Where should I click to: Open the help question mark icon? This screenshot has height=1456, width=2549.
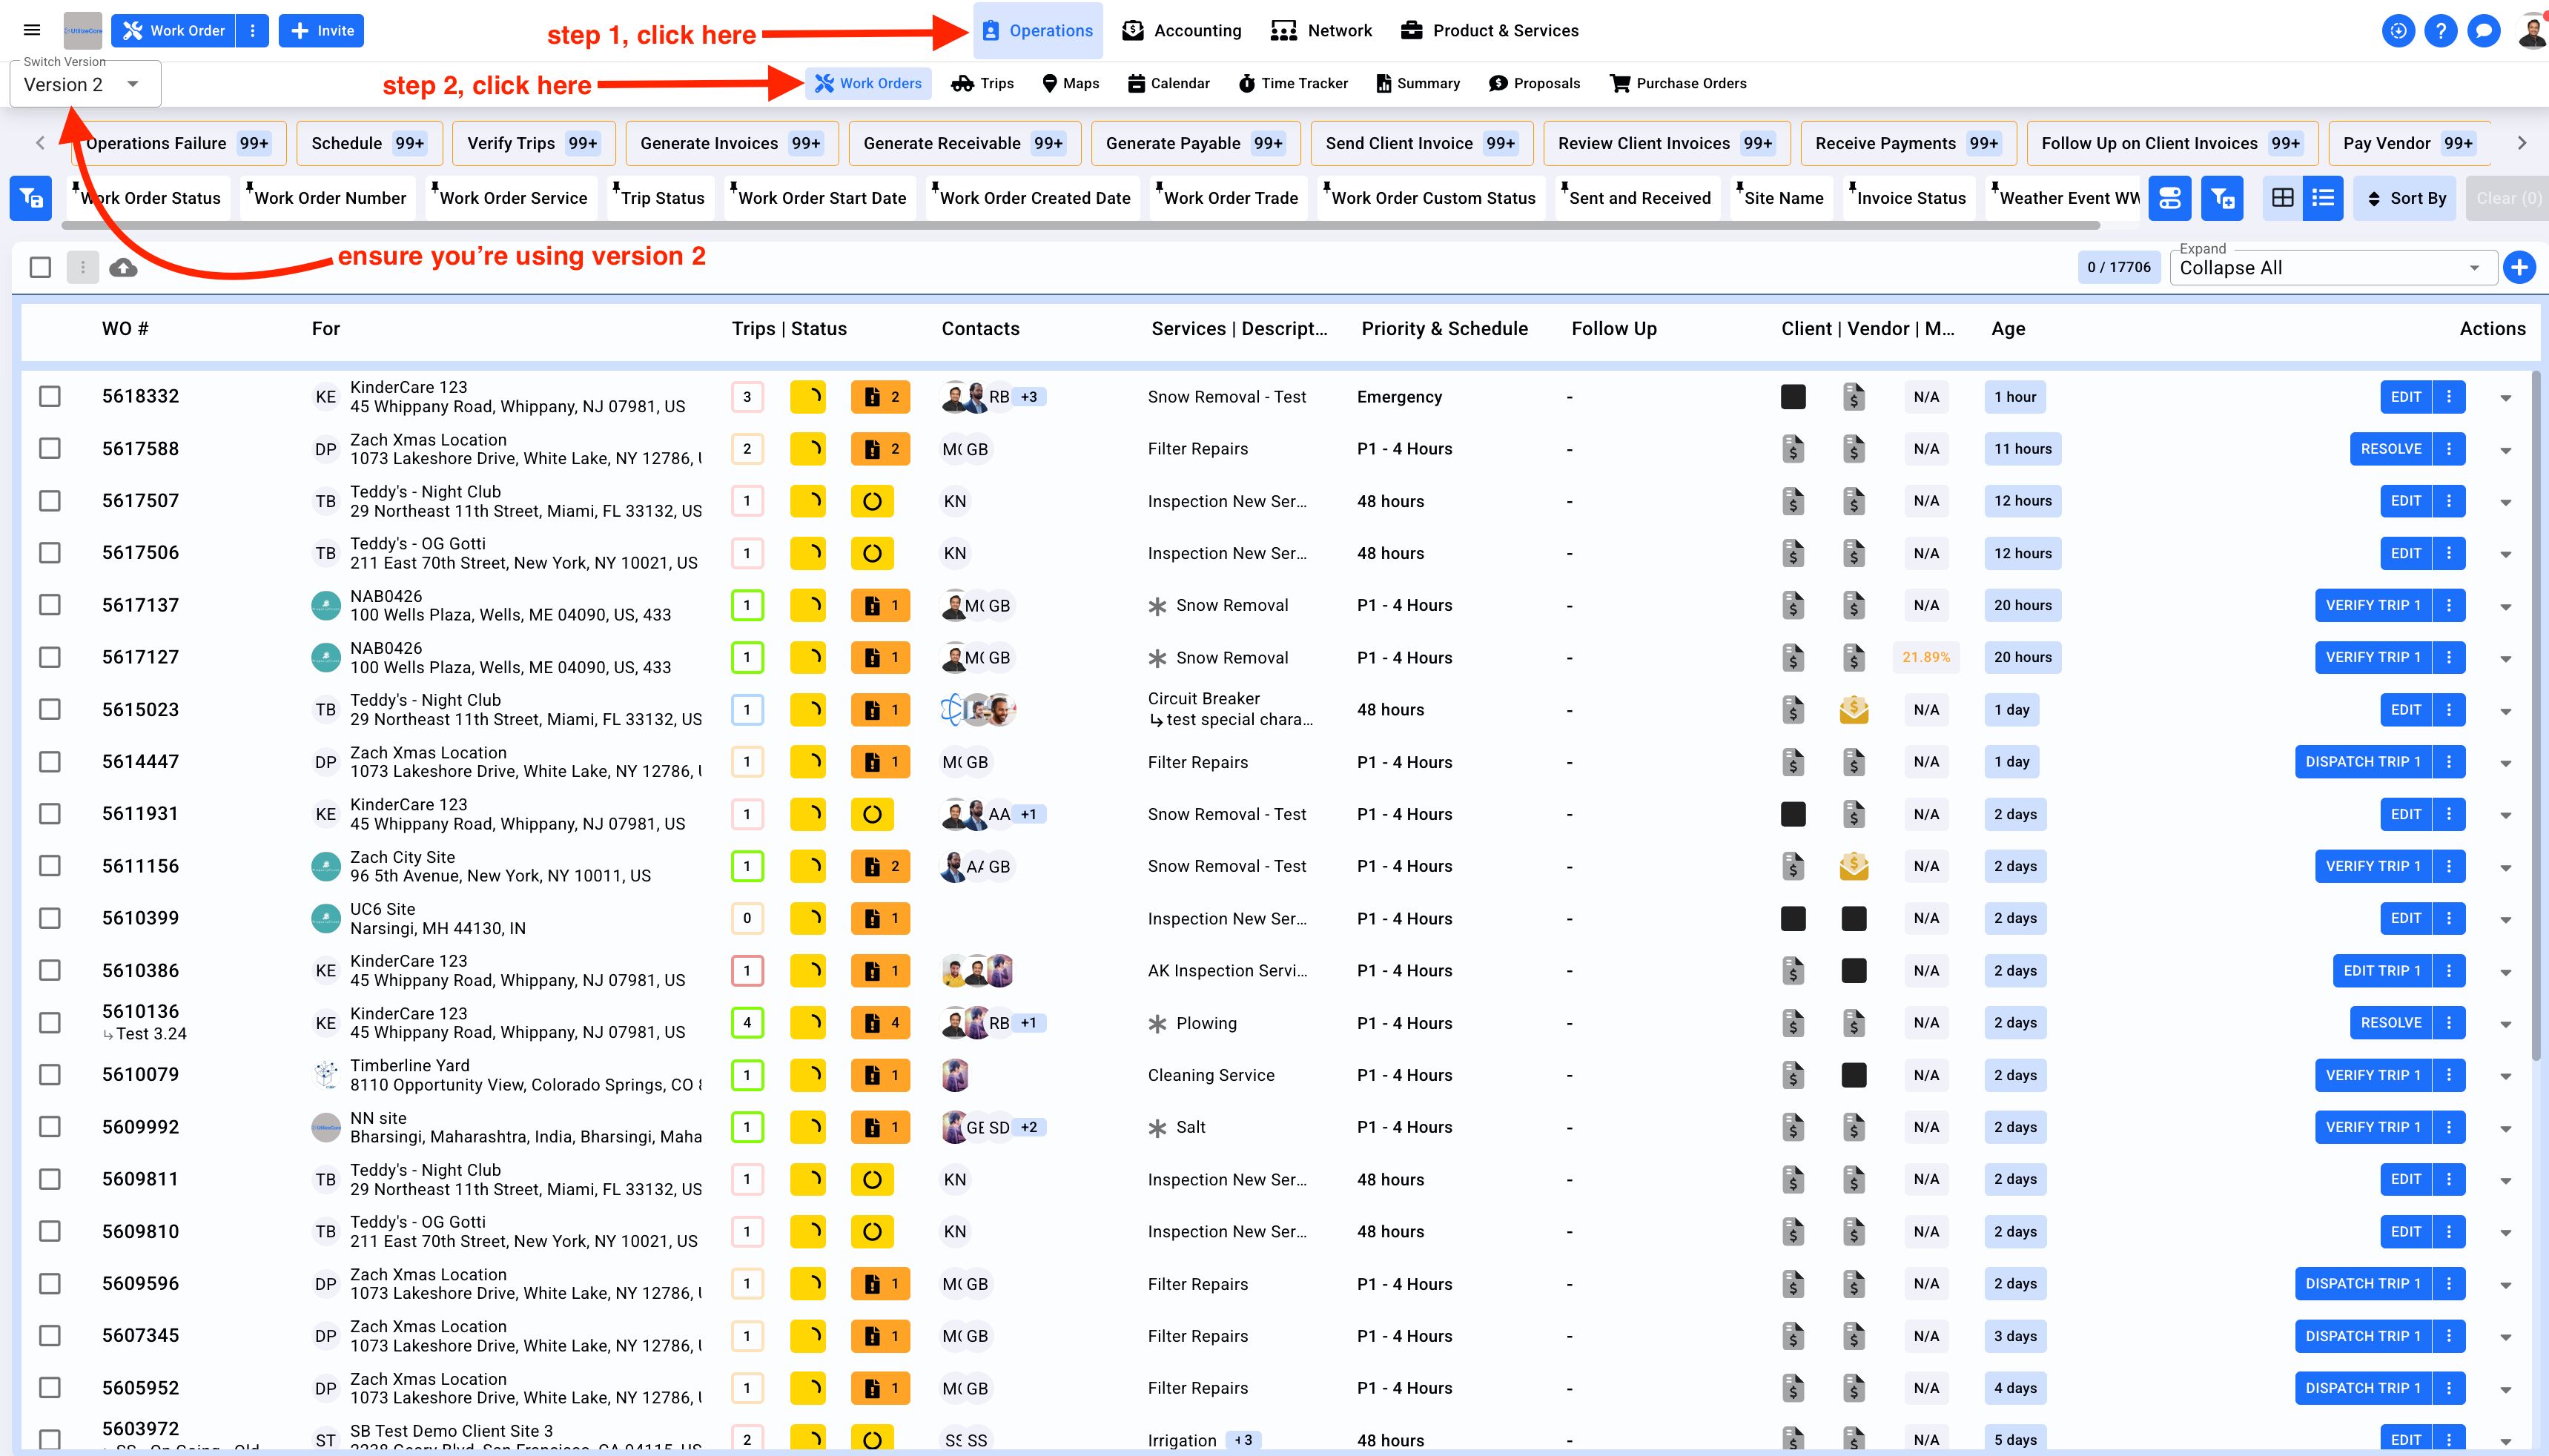point(2440,31)
